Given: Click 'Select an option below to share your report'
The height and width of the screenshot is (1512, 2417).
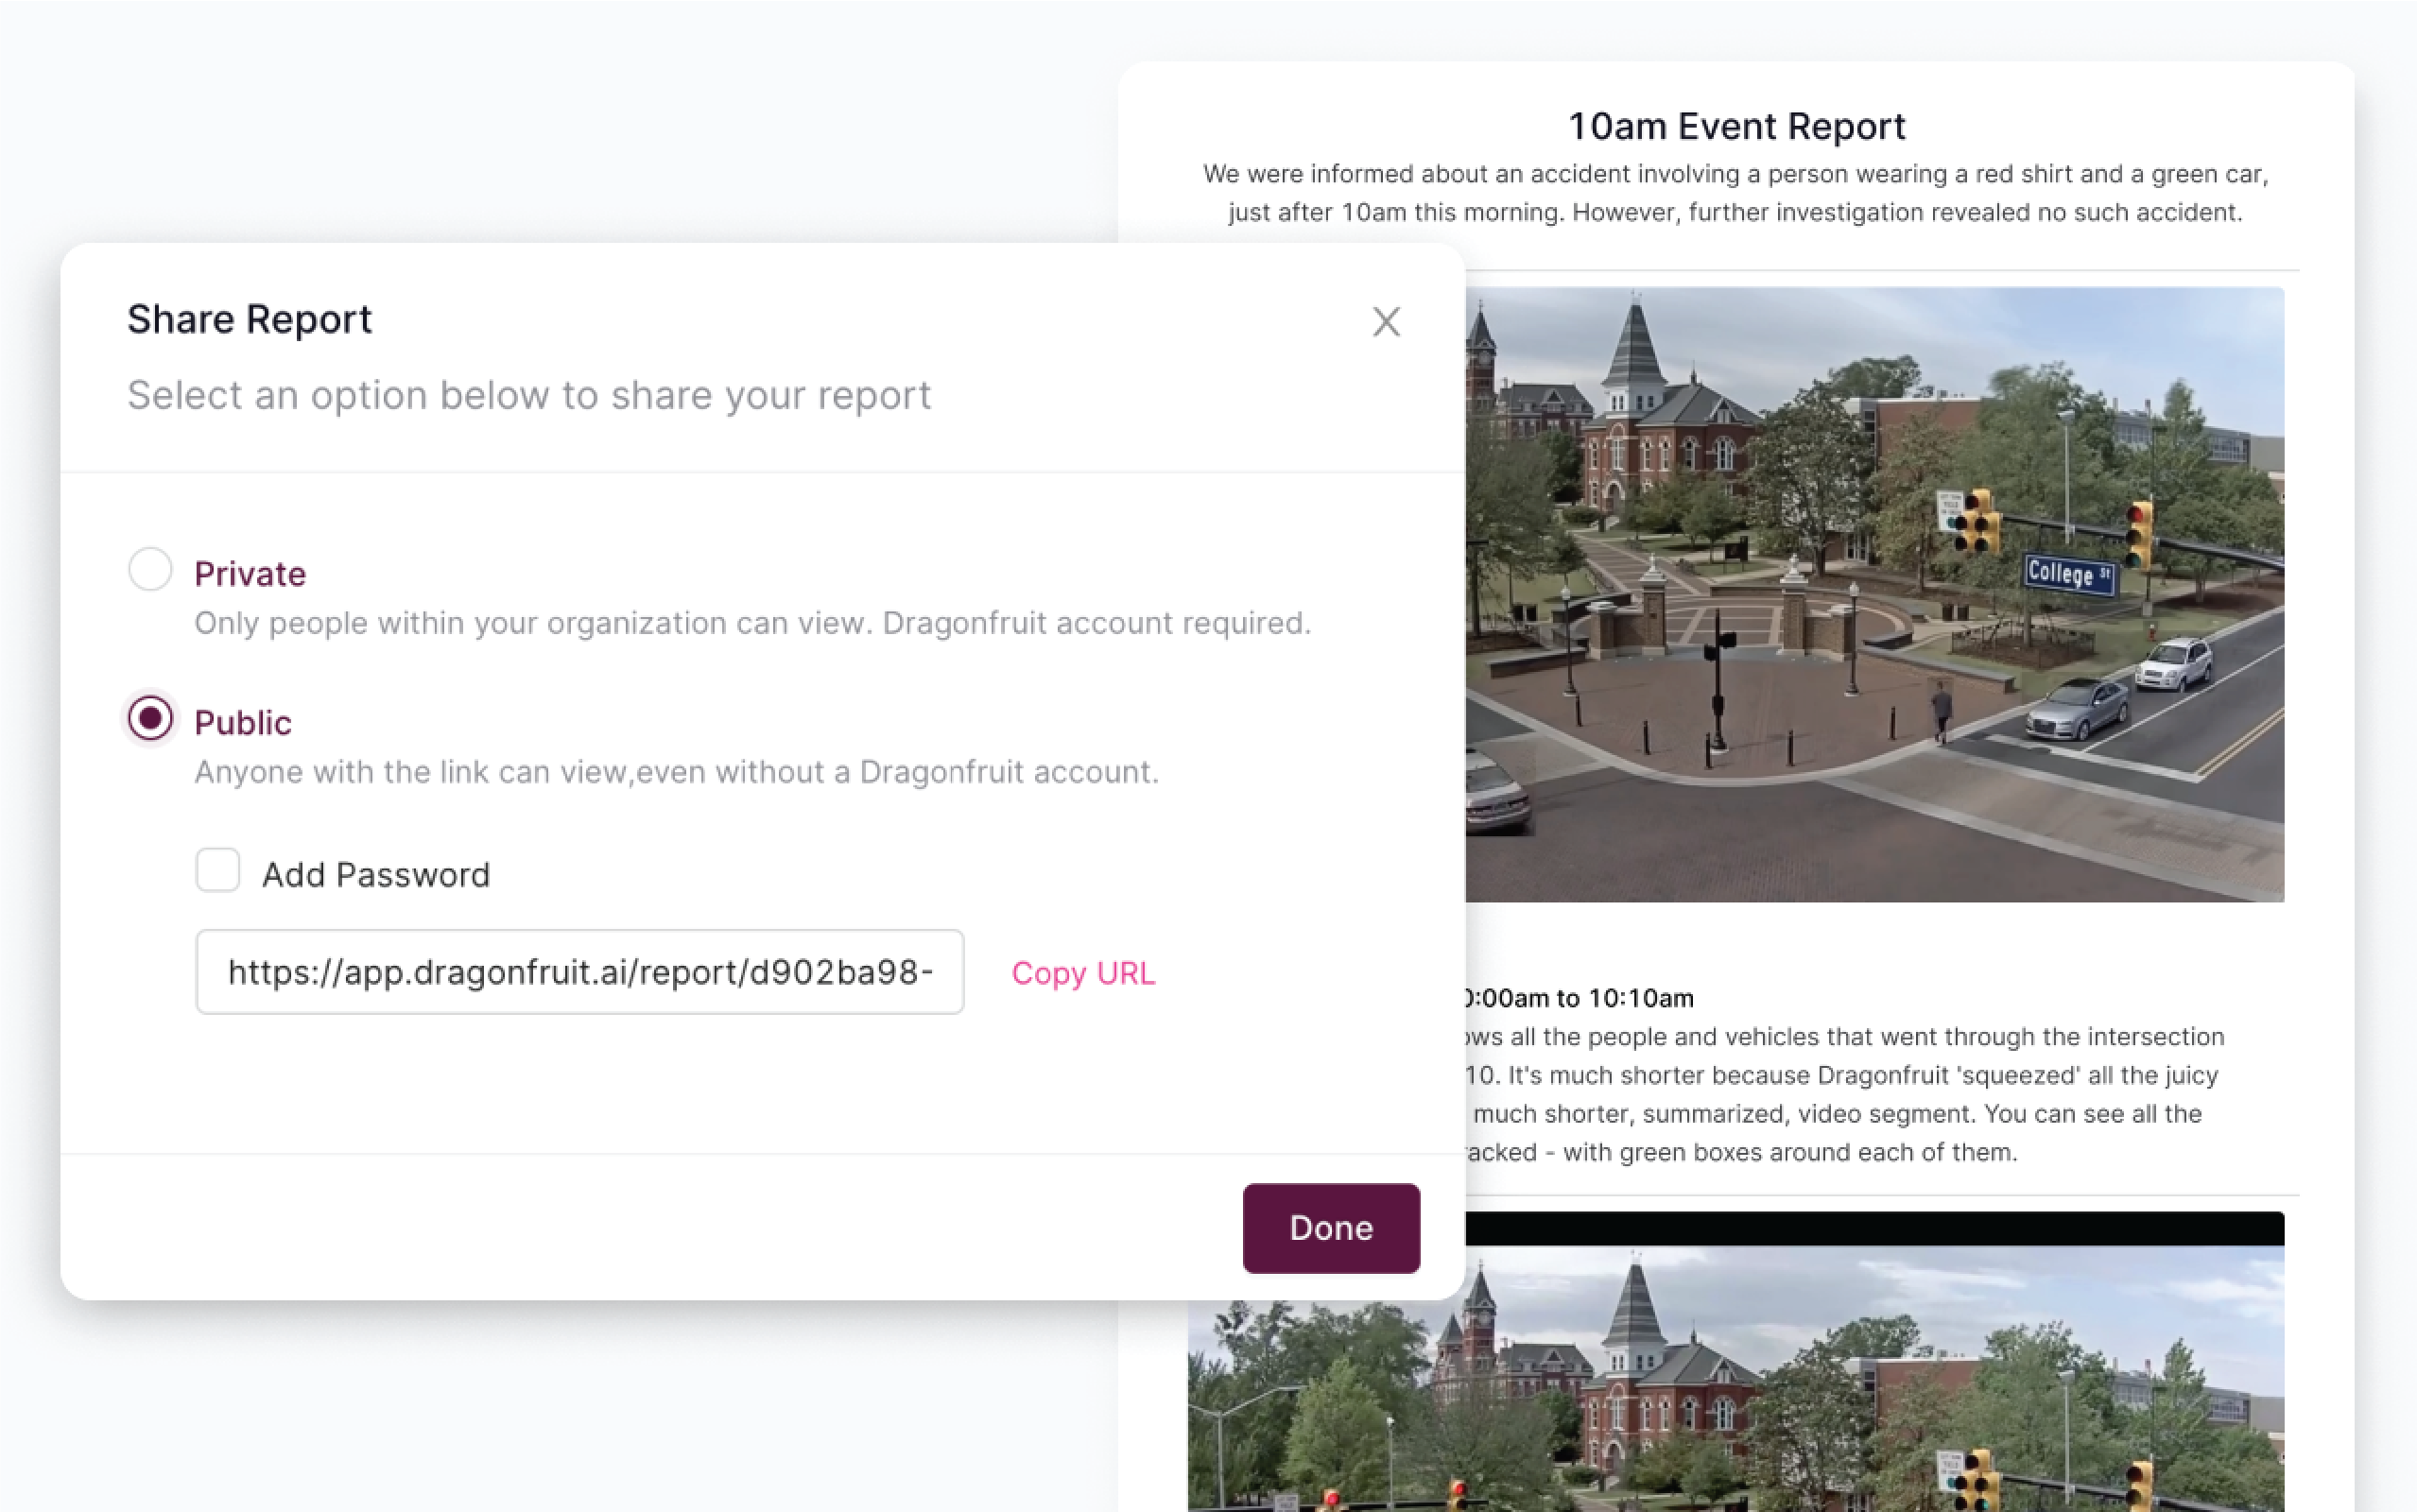Looking at the screenshot, I should click(529, 395).
